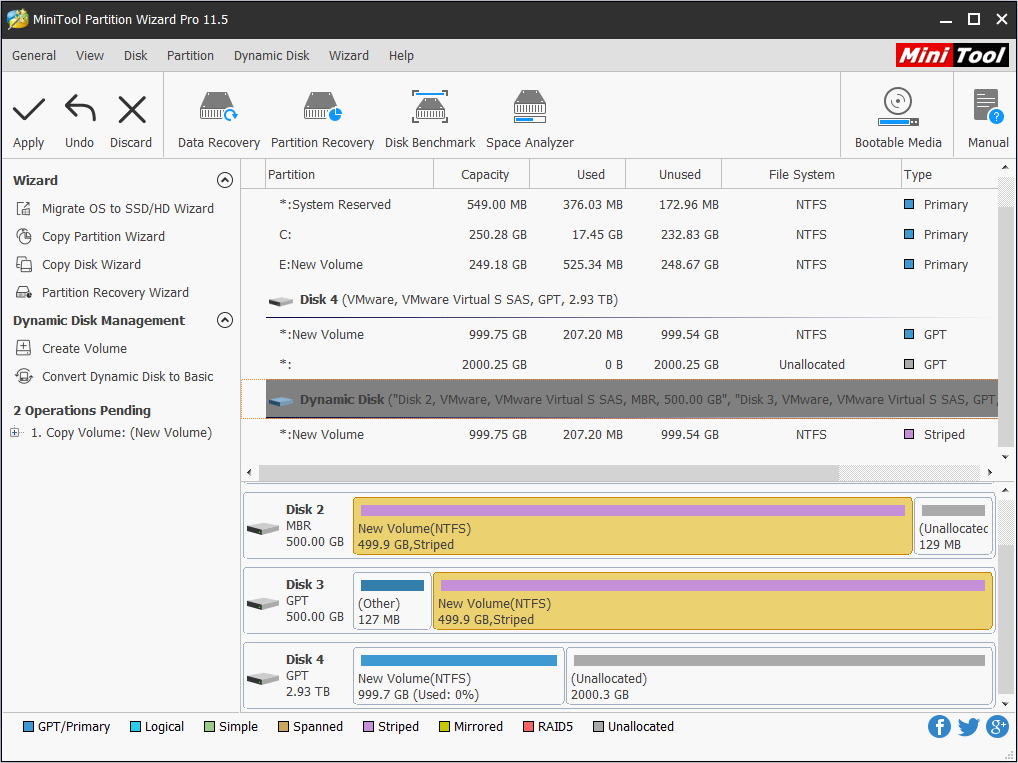Open the Twitter share icon
Image resolution: width=1018 pixels, height=763 pixels.
point(968,727)
